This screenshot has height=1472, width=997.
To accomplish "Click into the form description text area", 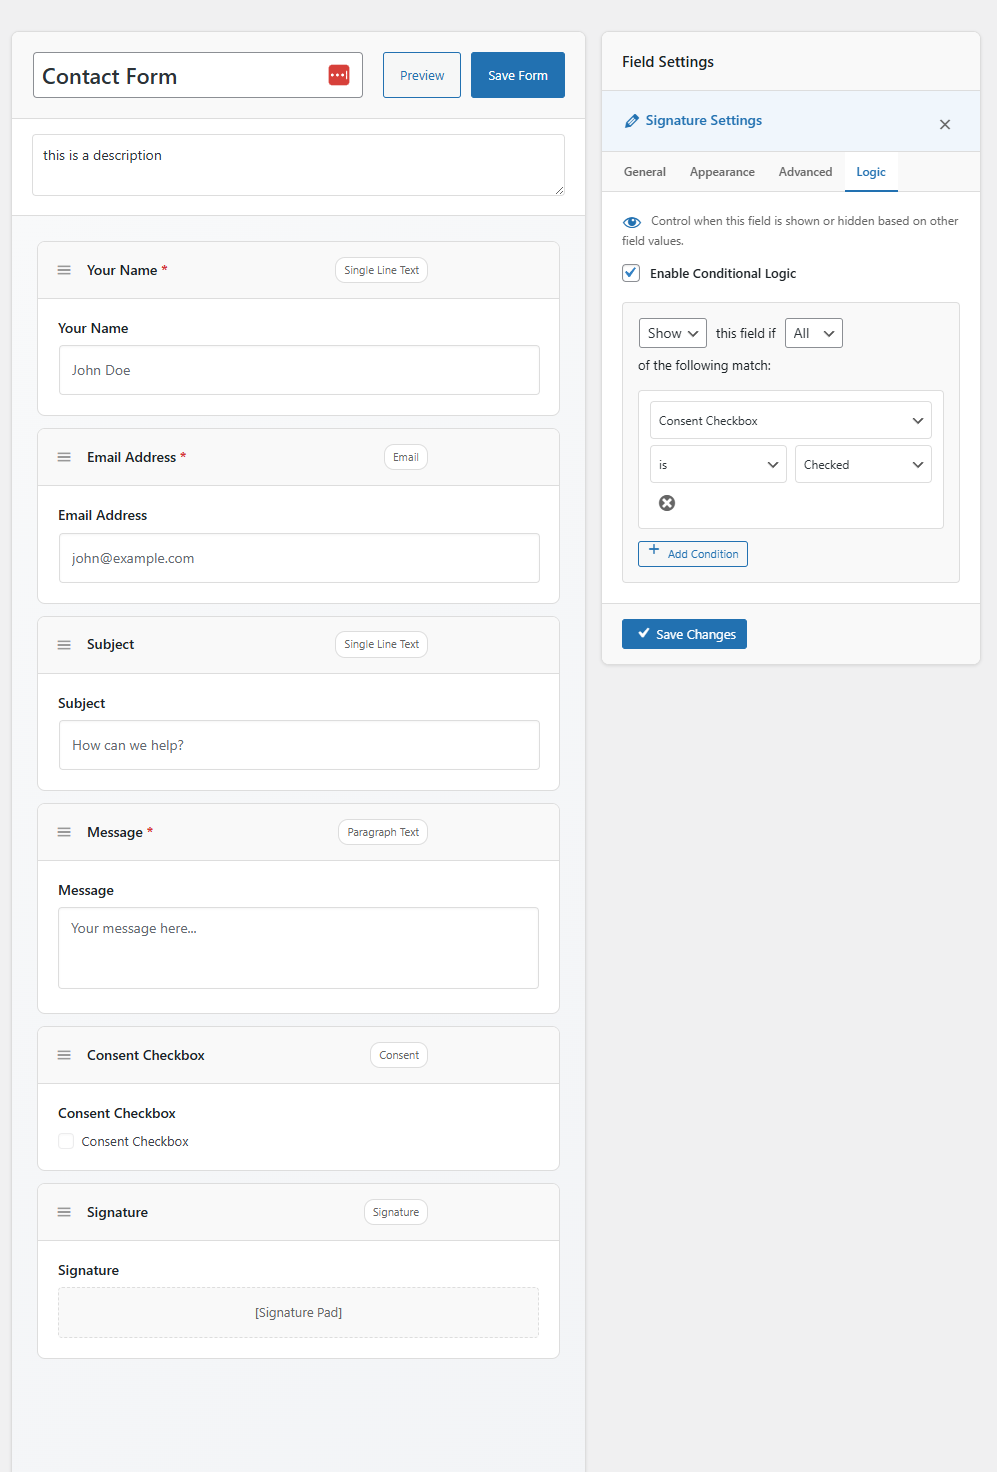I will point(298,164).
